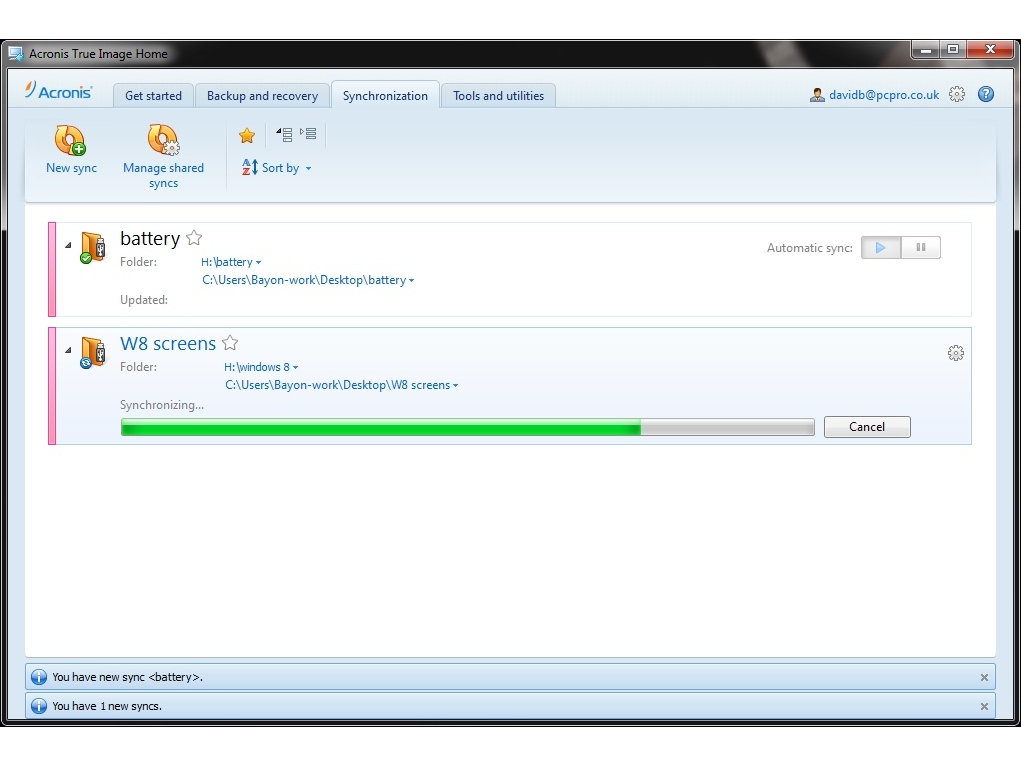The image size is (1021, 766).
Task: Open W8 screens sync settings gear
Action: point(955,353)
